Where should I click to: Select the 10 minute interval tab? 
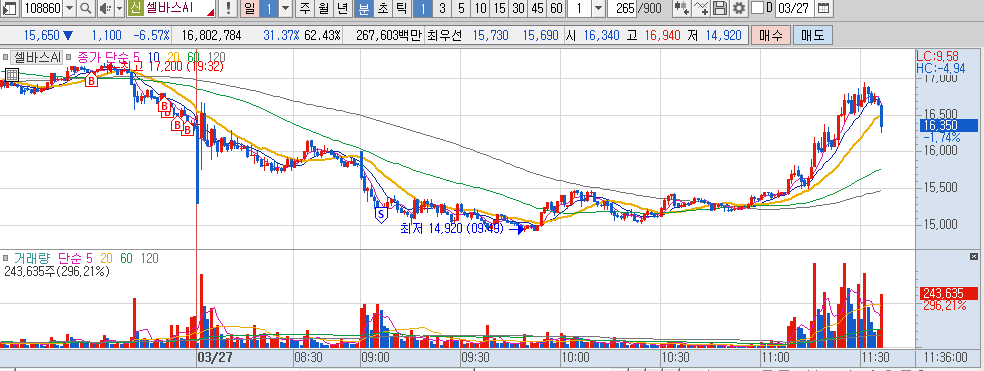coord(481,9)
